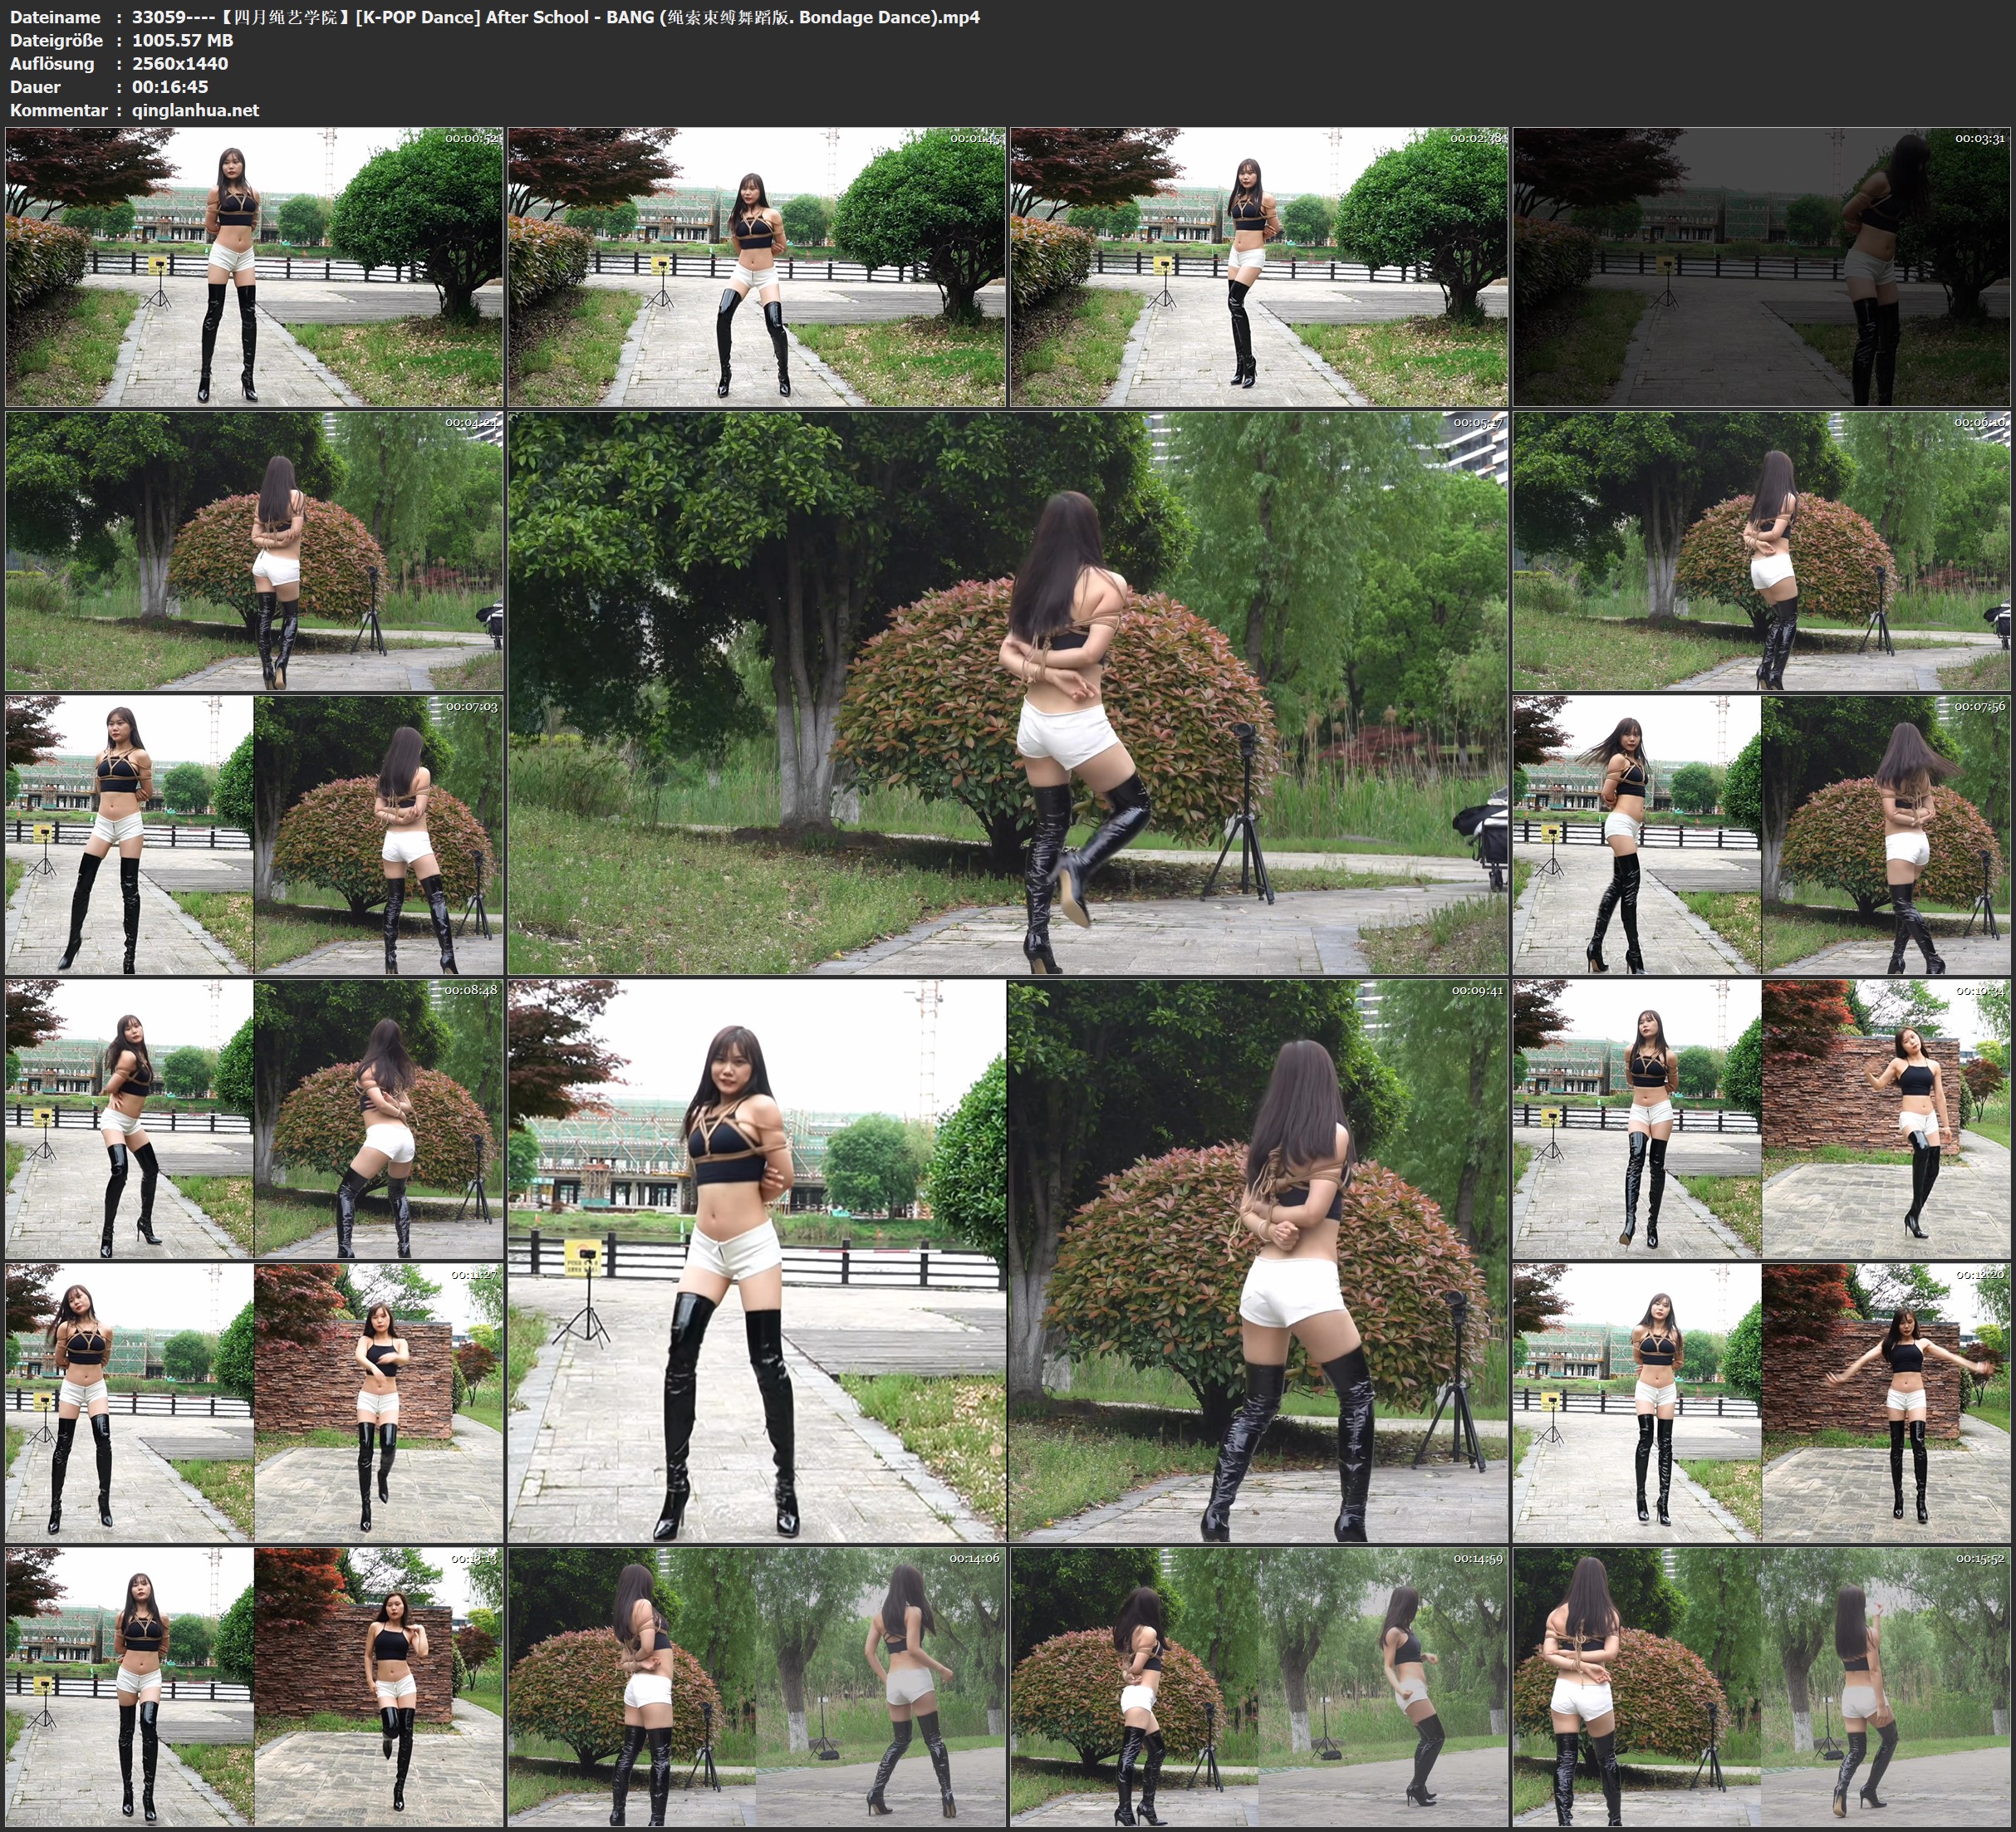2016x1832 pixels.
Task: Click the thumbnail timestamped 00:11:27
Action: click(x=254, y=1403)
